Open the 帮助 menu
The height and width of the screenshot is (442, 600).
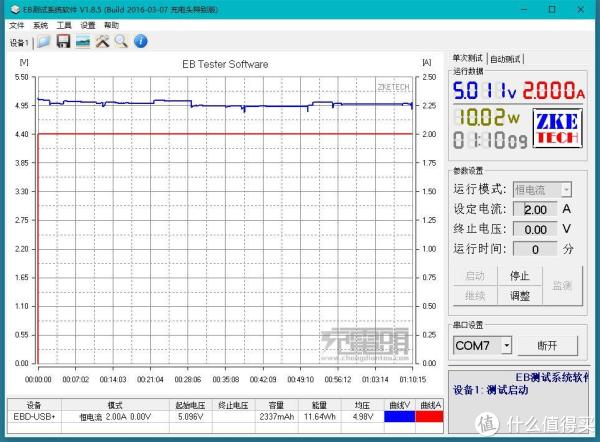111,25
